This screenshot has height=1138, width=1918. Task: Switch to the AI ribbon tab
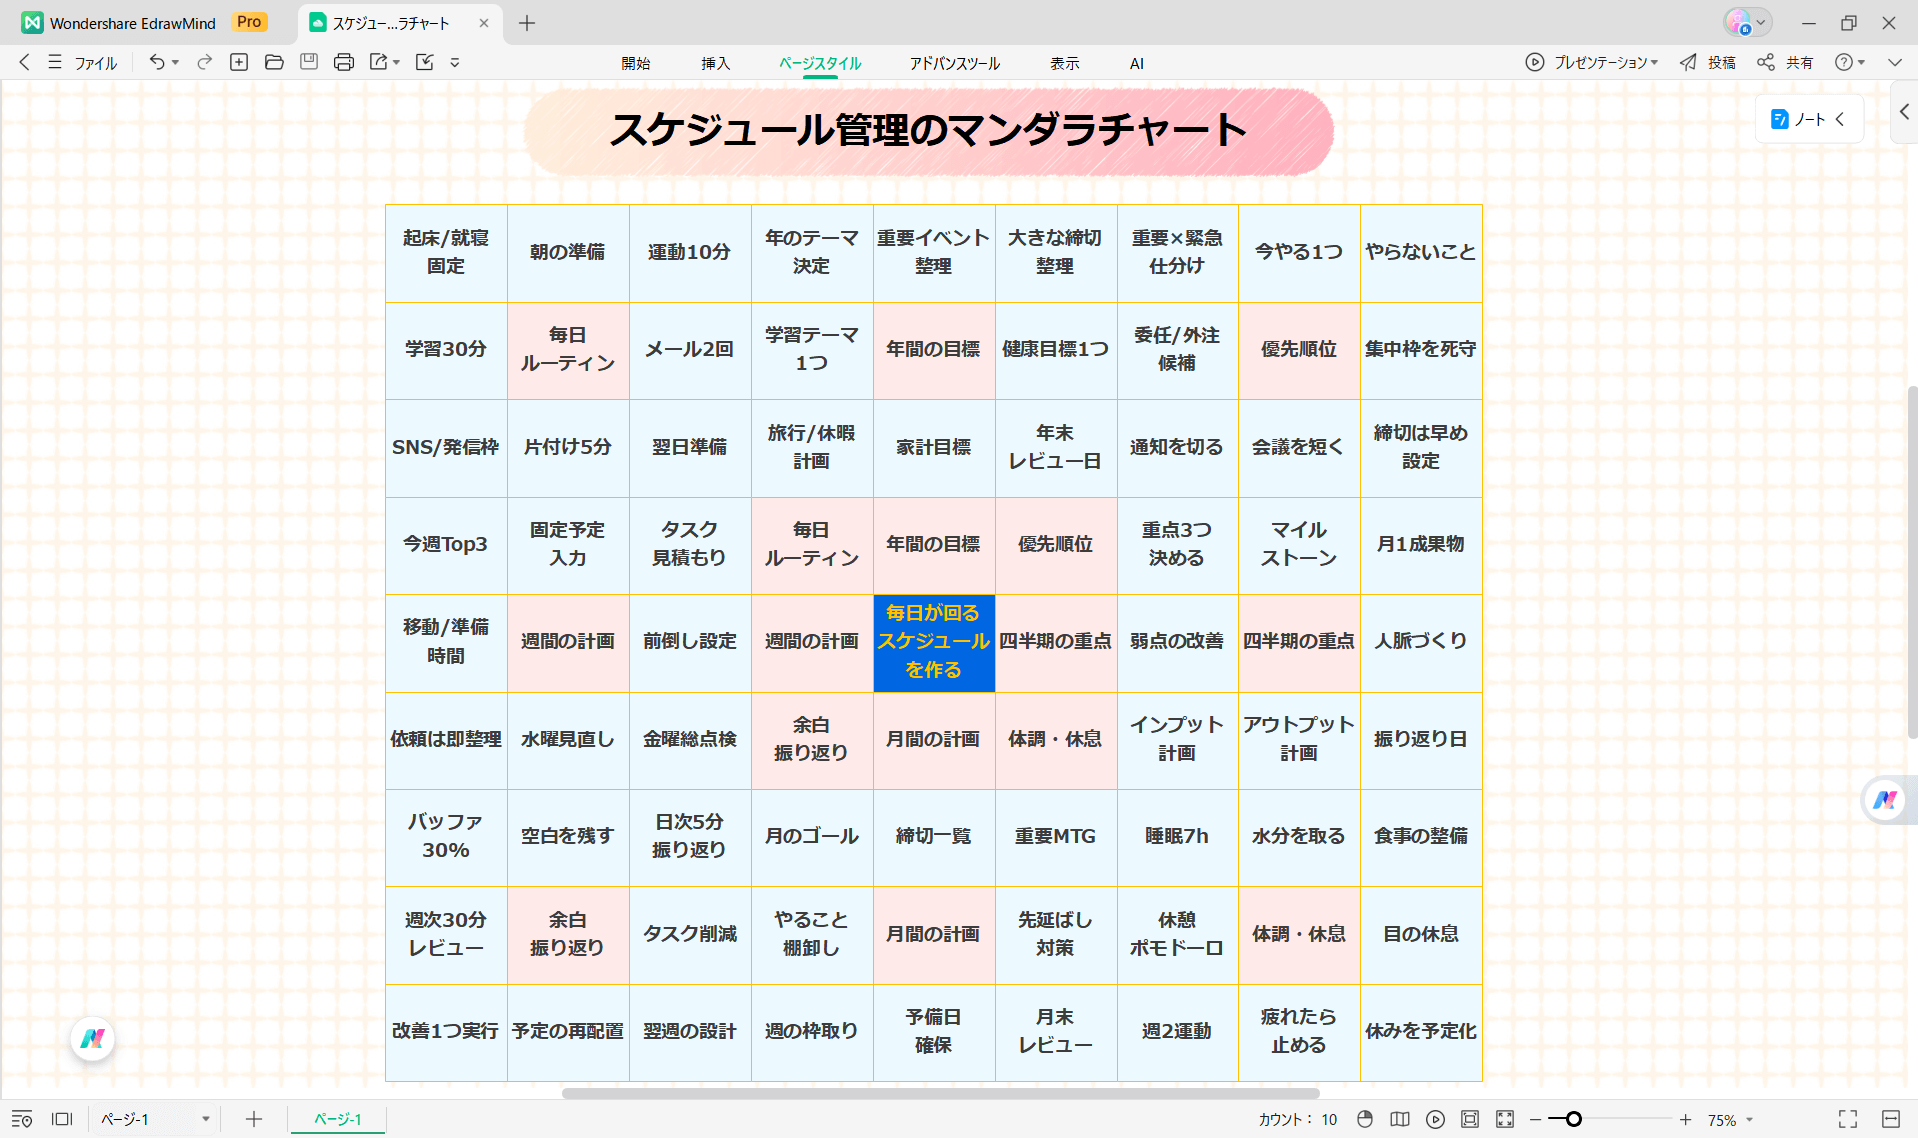pyautogui.click(x=1136, y=62)
